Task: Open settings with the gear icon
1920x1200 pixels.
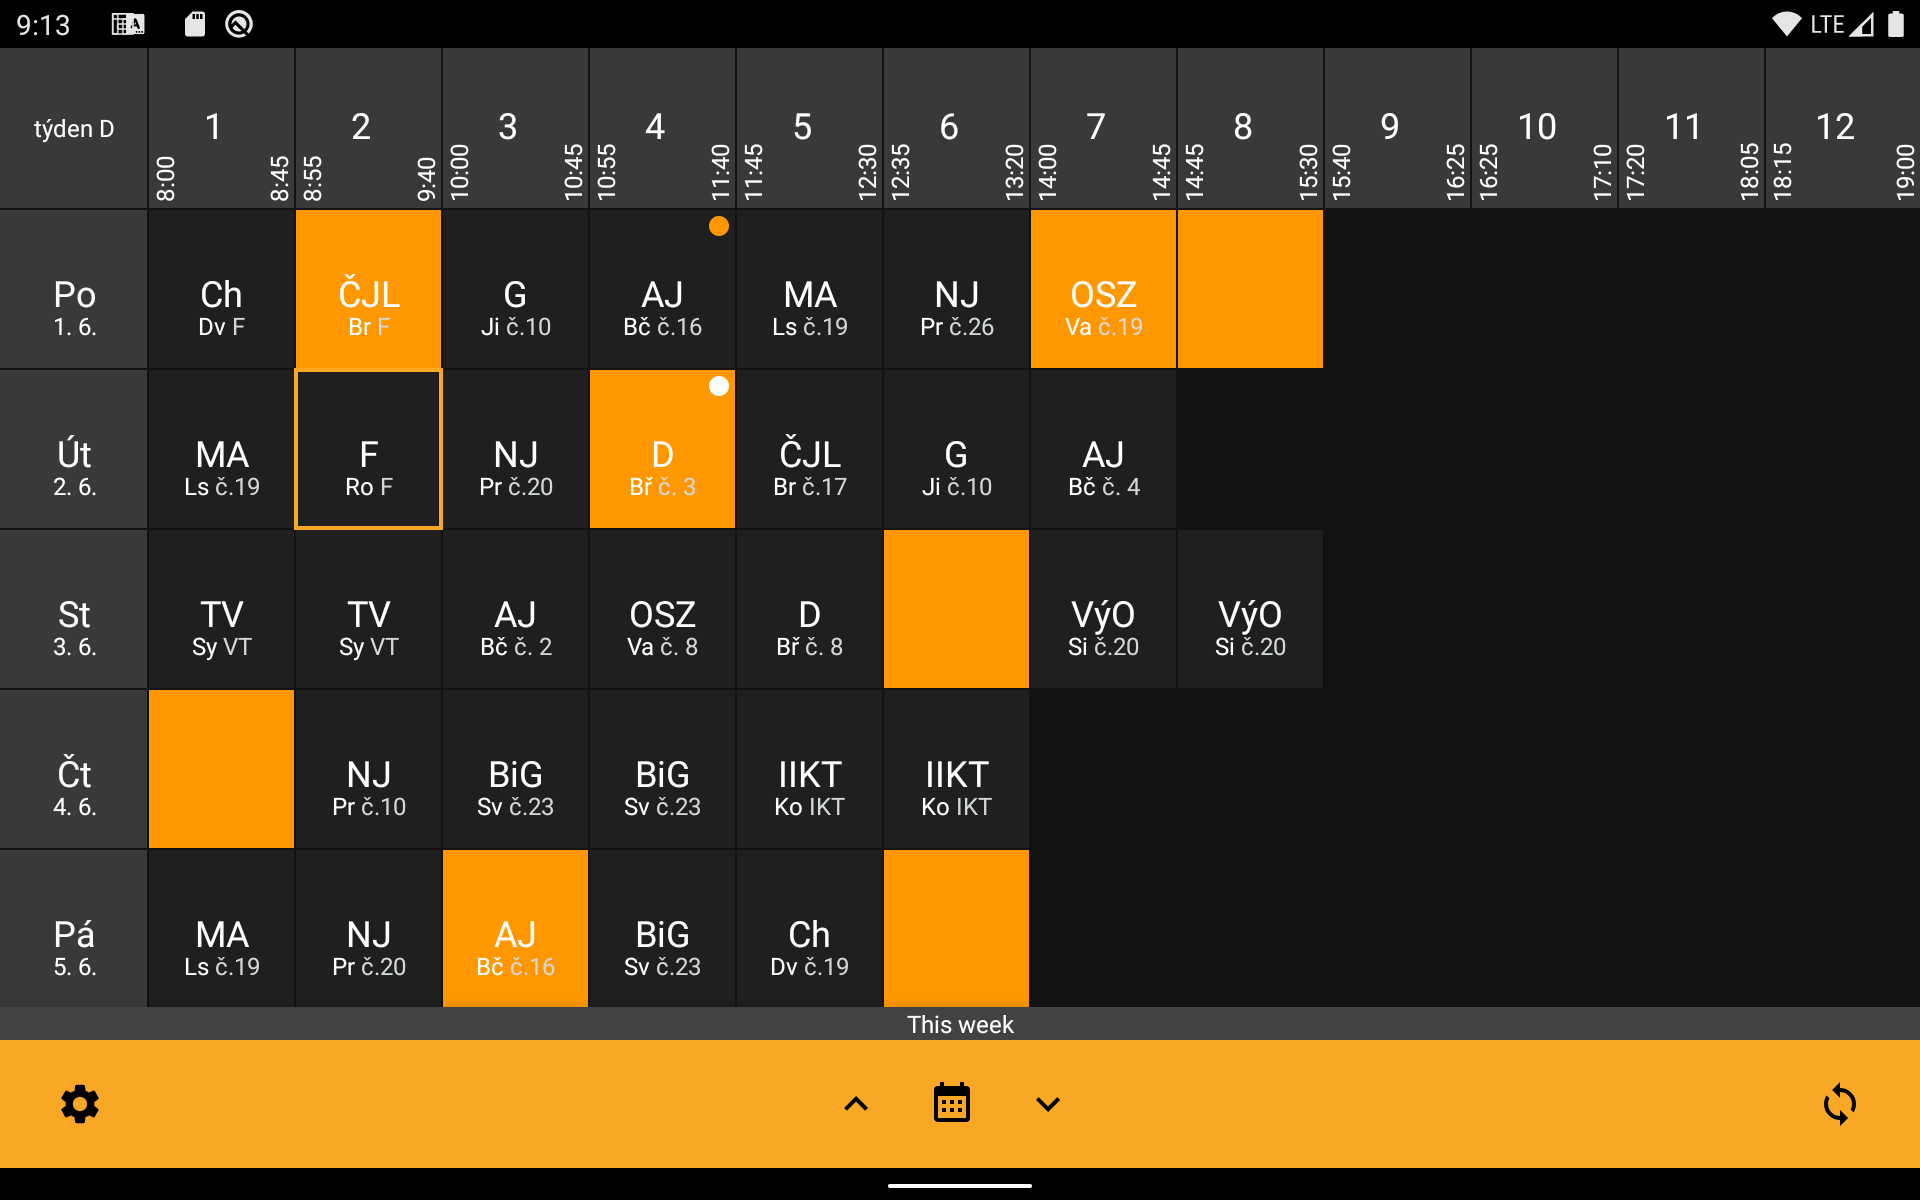Action: pyautogui.click(x=80, y=1104)
